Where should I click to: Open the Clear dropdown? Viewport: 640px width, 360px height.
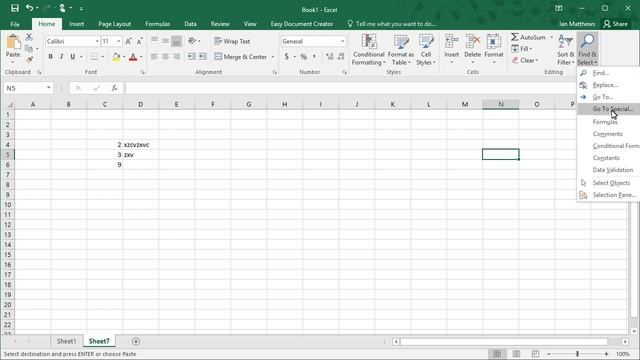point(525,60)
